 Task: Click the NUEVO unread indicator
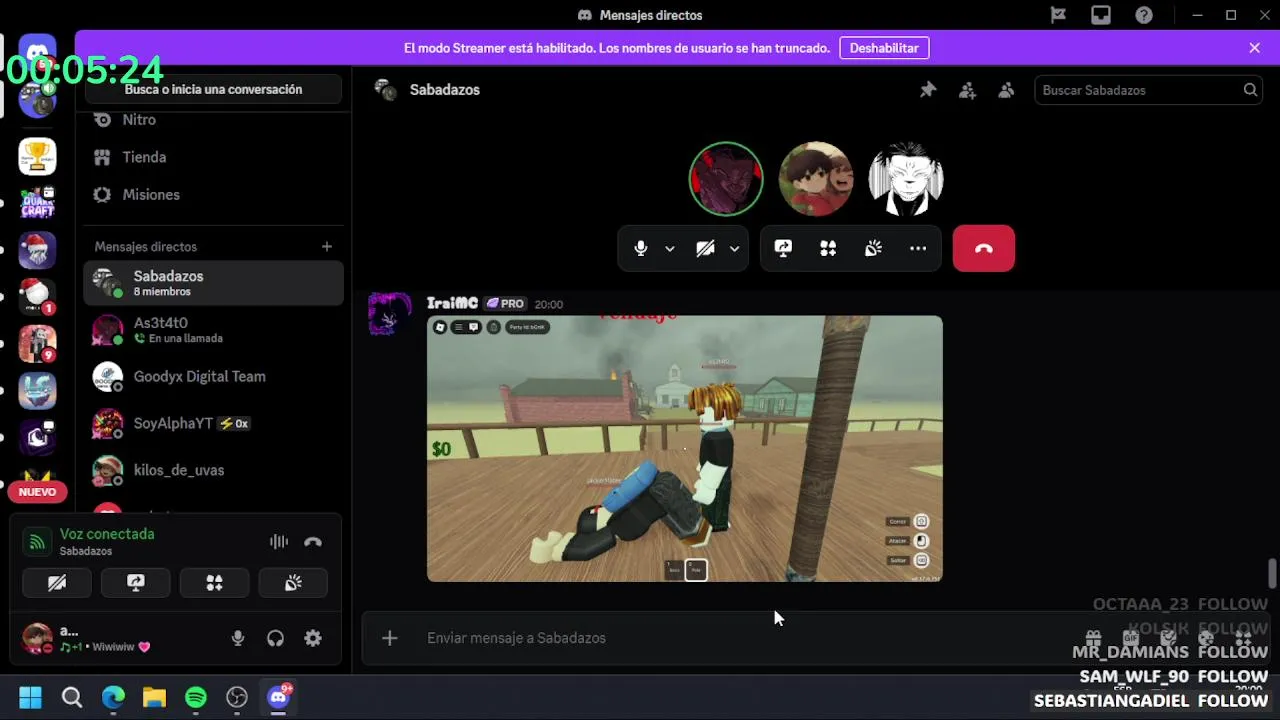[x=37, y=492]
